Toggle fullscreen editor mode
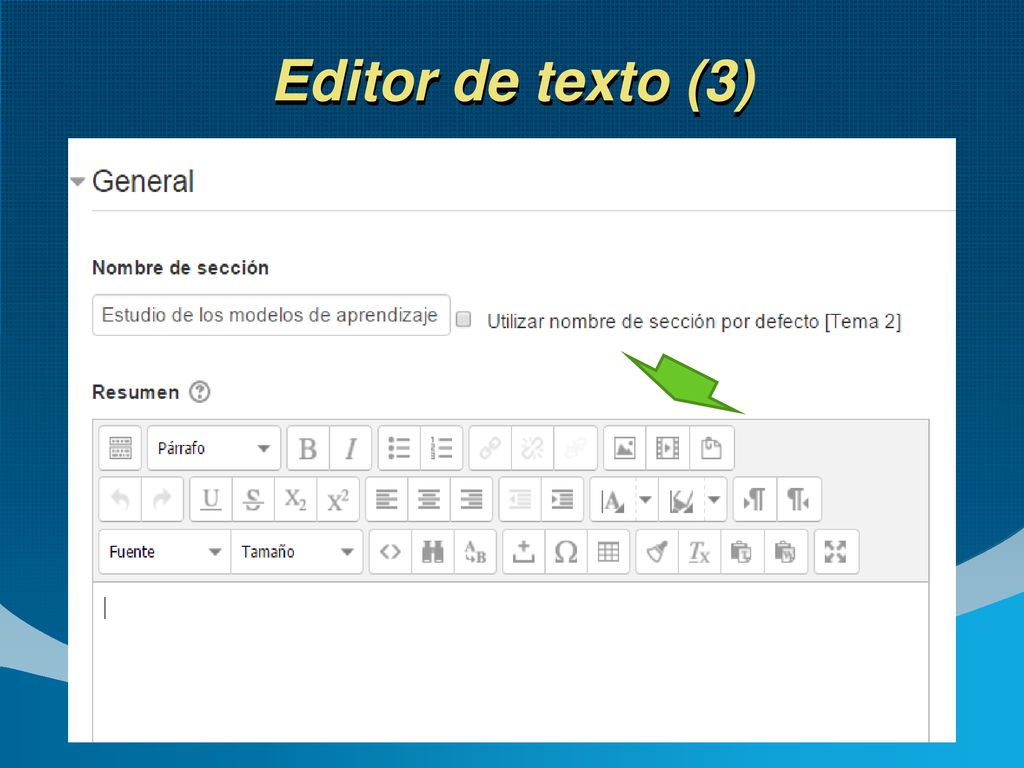Image resolution: width=1024 pixels, height=768 pixels. pyautogui.click(x=836, y=552)
